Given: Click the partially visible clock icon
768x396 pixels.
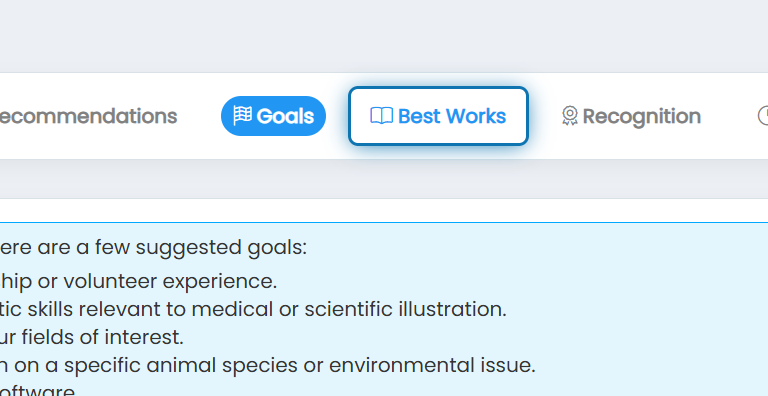Looking at the screenshot, I should [763, 116].
